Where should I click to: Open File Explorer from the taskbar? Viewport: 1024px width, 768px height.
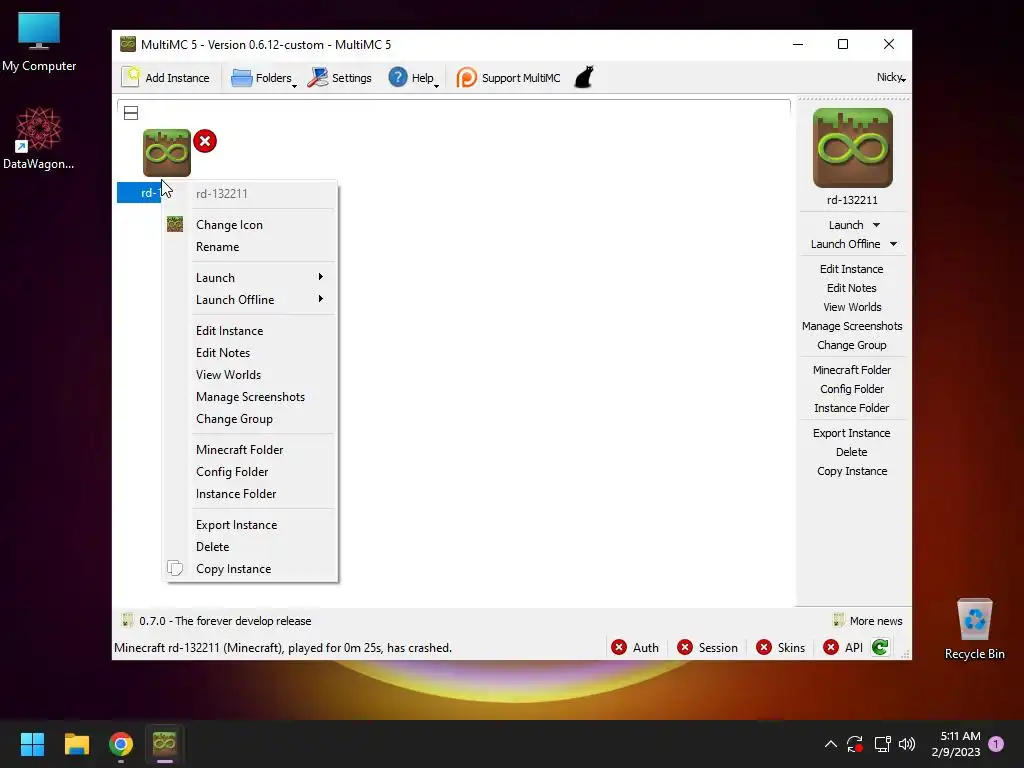tap(76, 744)
